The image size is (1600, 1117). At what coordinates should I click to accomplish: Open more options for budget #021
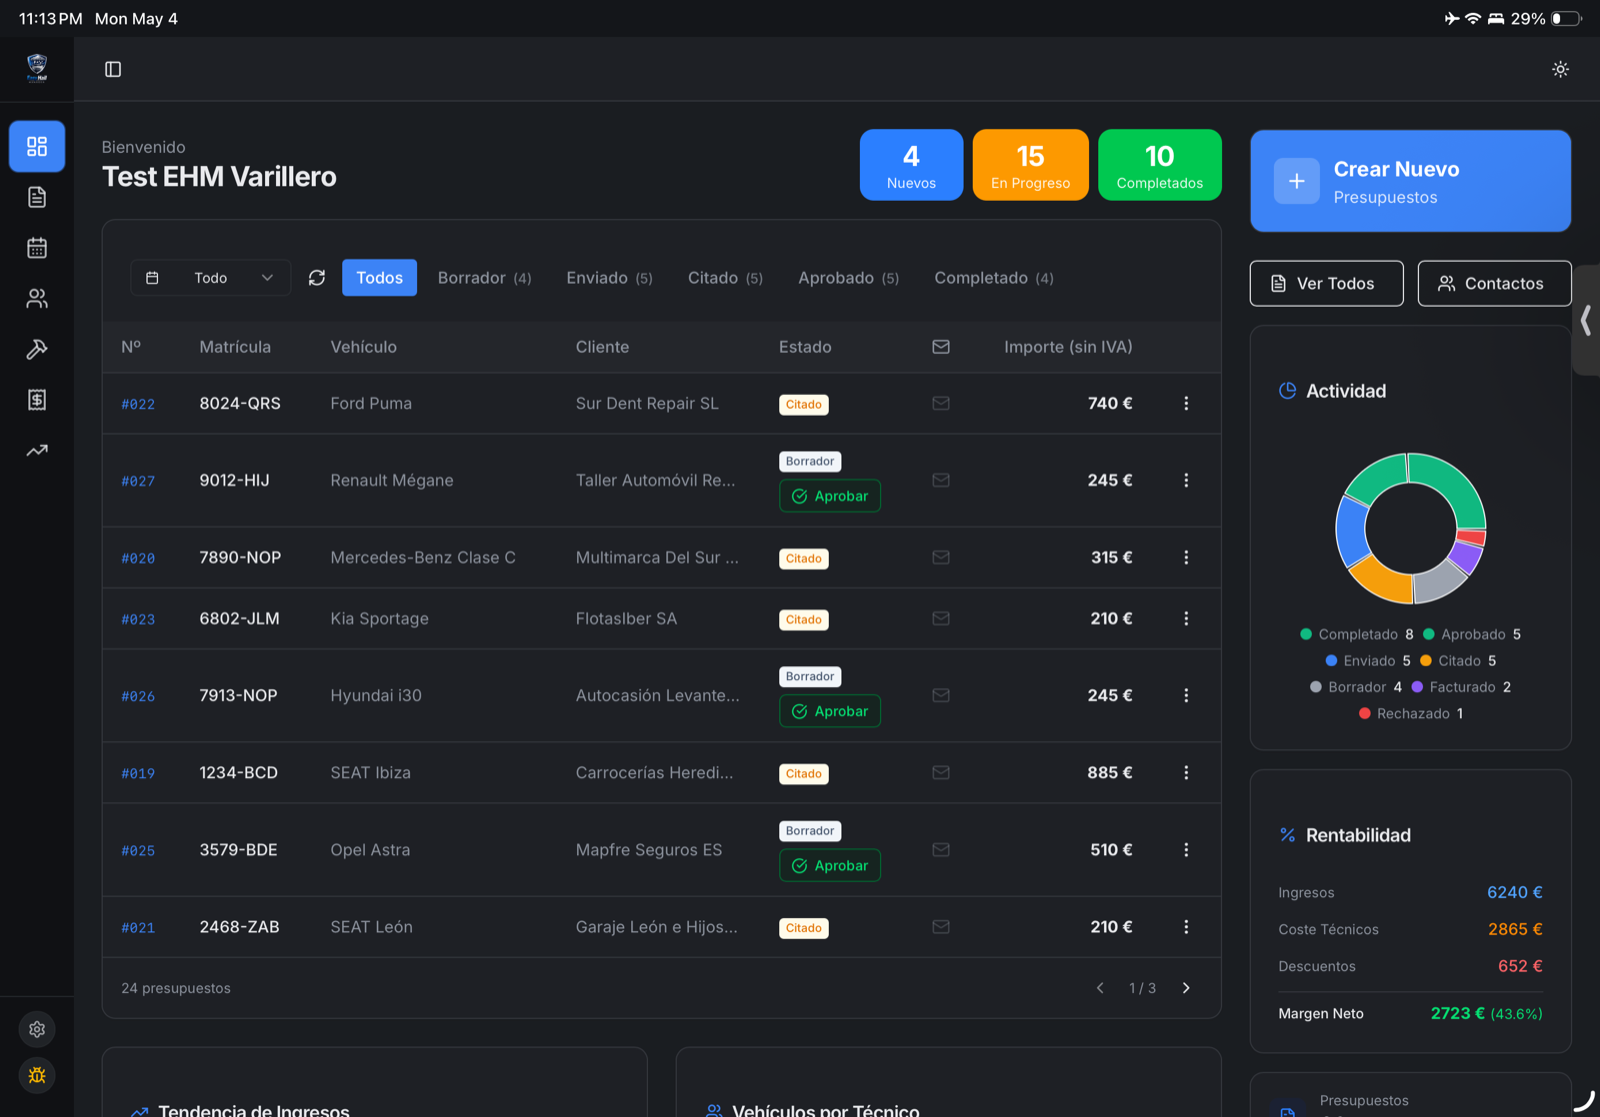1186,927
